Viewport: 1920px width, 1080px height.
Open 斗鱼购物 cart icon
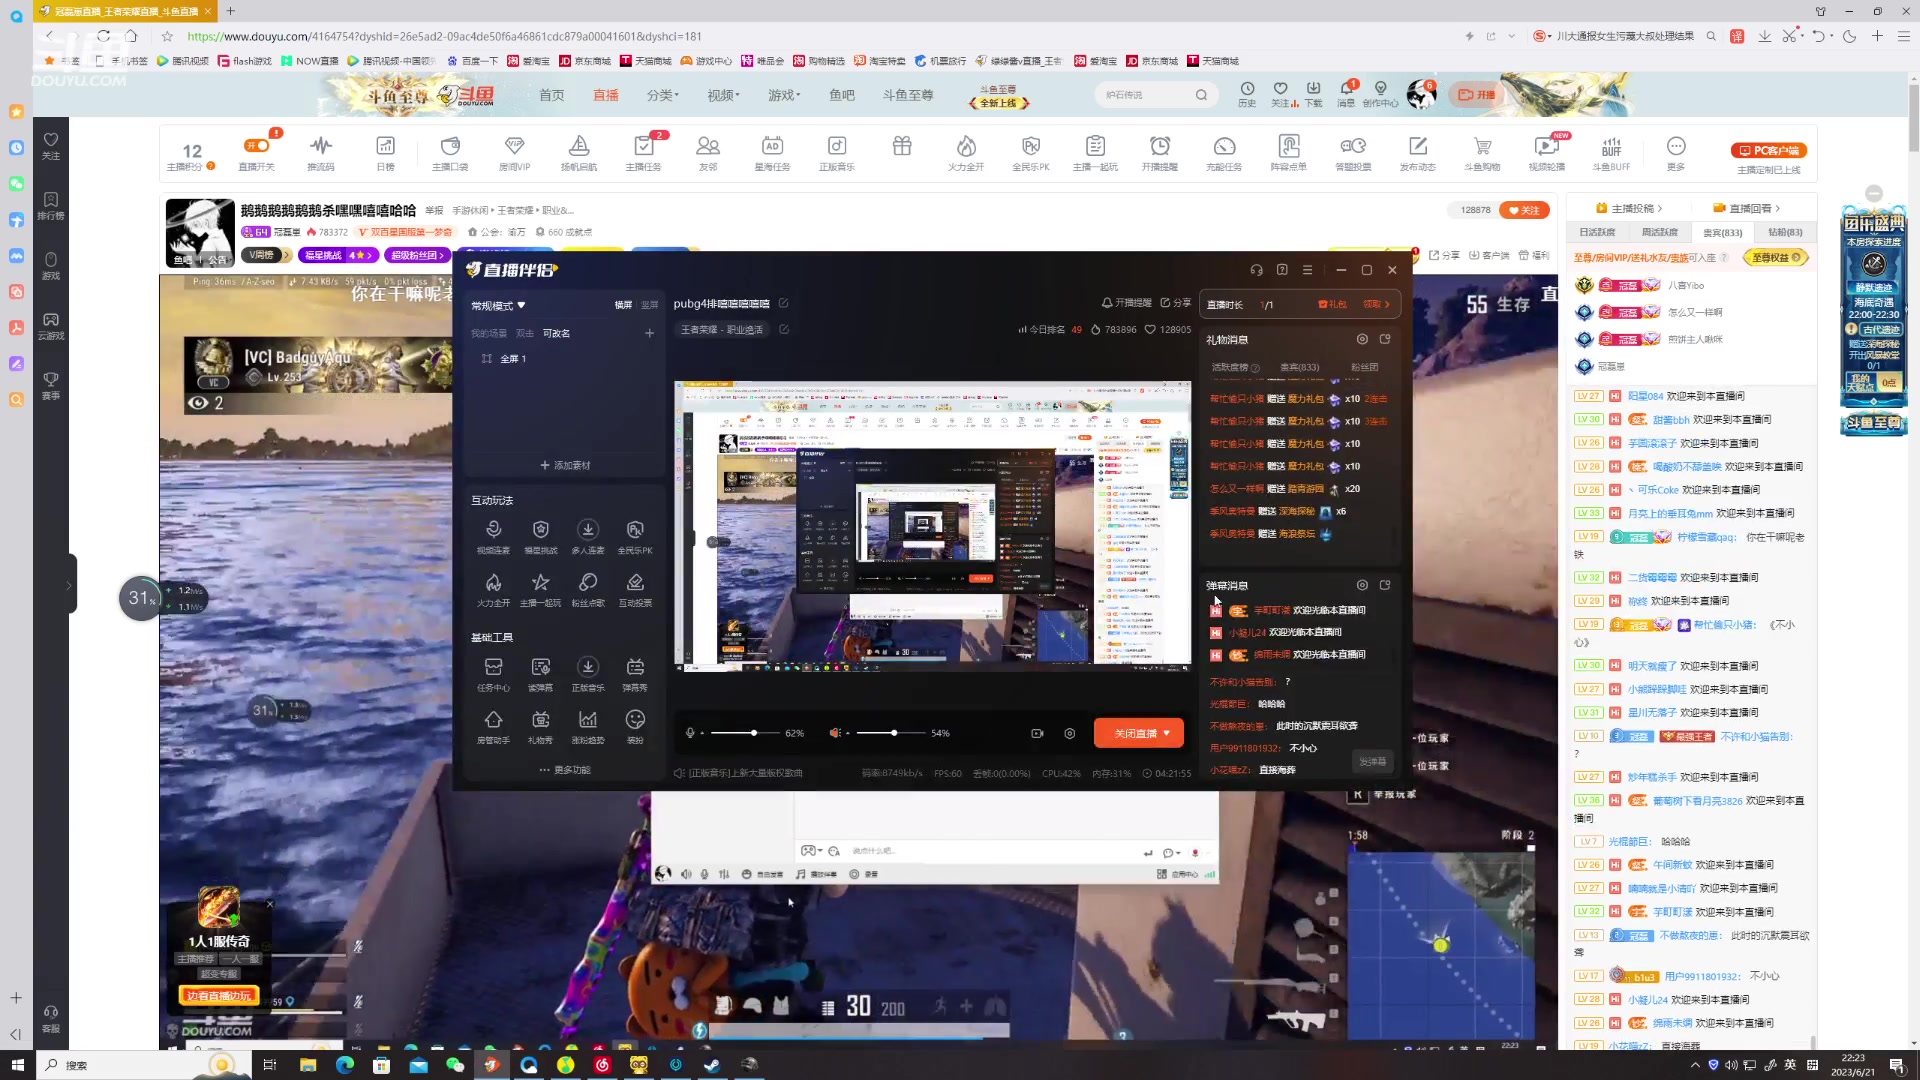[1482, 153]
